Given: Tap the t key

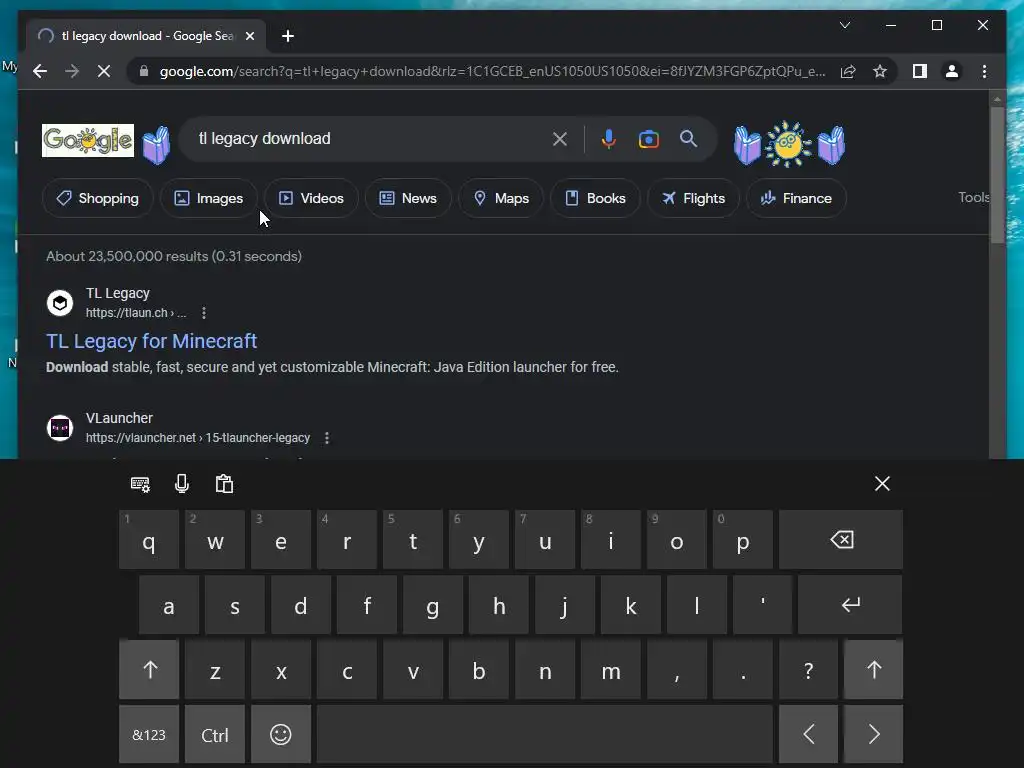Looking at the screenshot, I should [413, 539].
